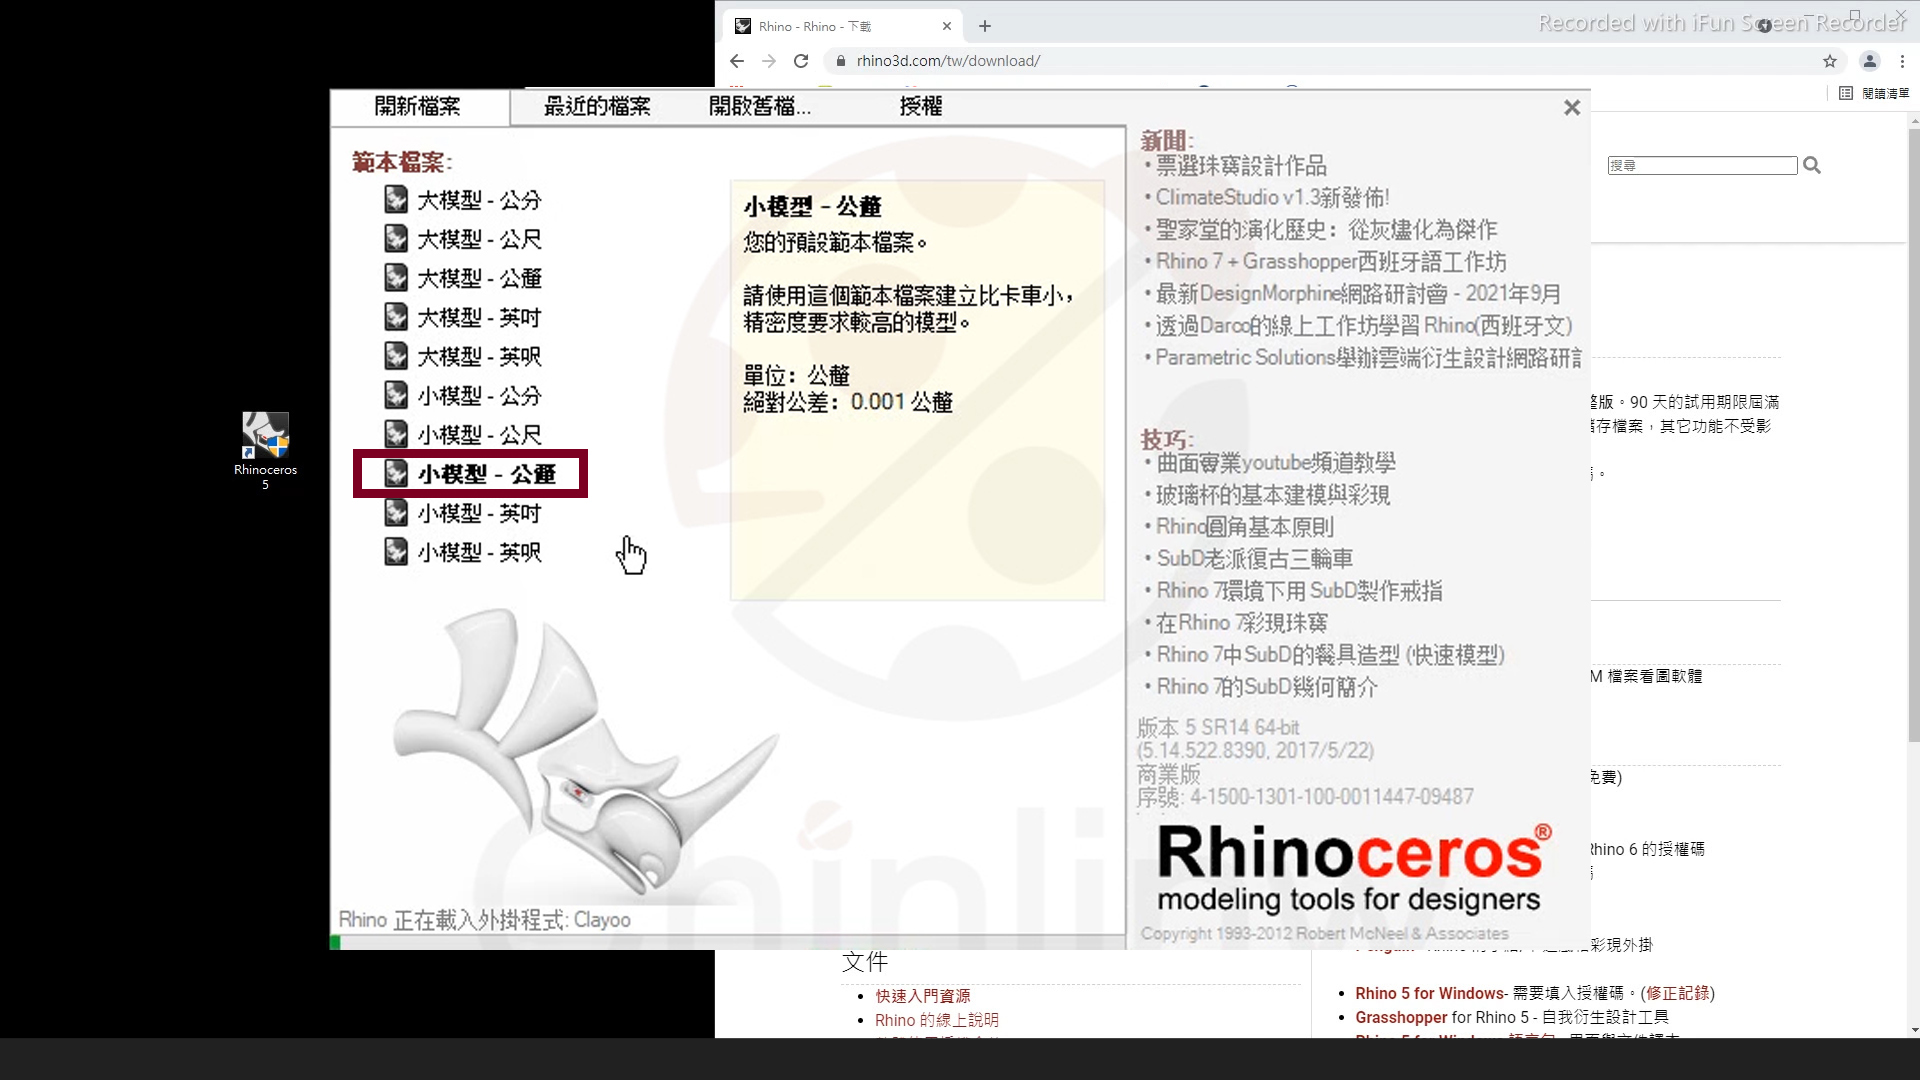
Task: Open the ClimateStudio v1.3 news link
Action: (x=1272, y=198)
